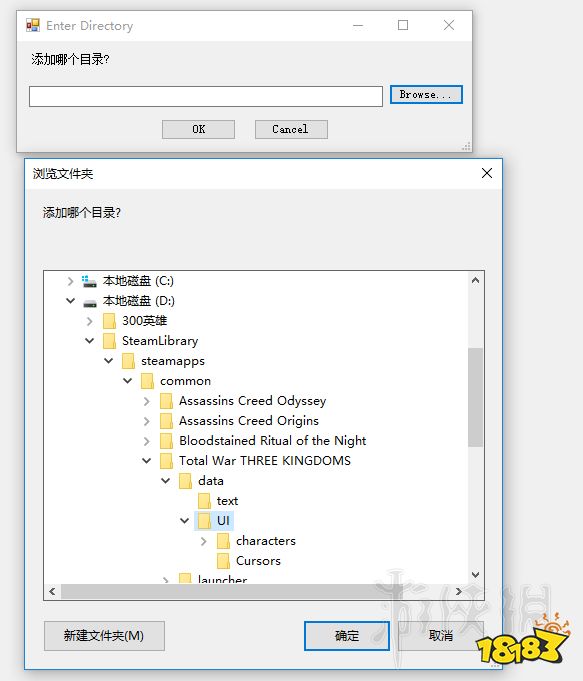The height and width of the screenshot is (681, 583).
Task: Select the common label
Action: [185, 381]
